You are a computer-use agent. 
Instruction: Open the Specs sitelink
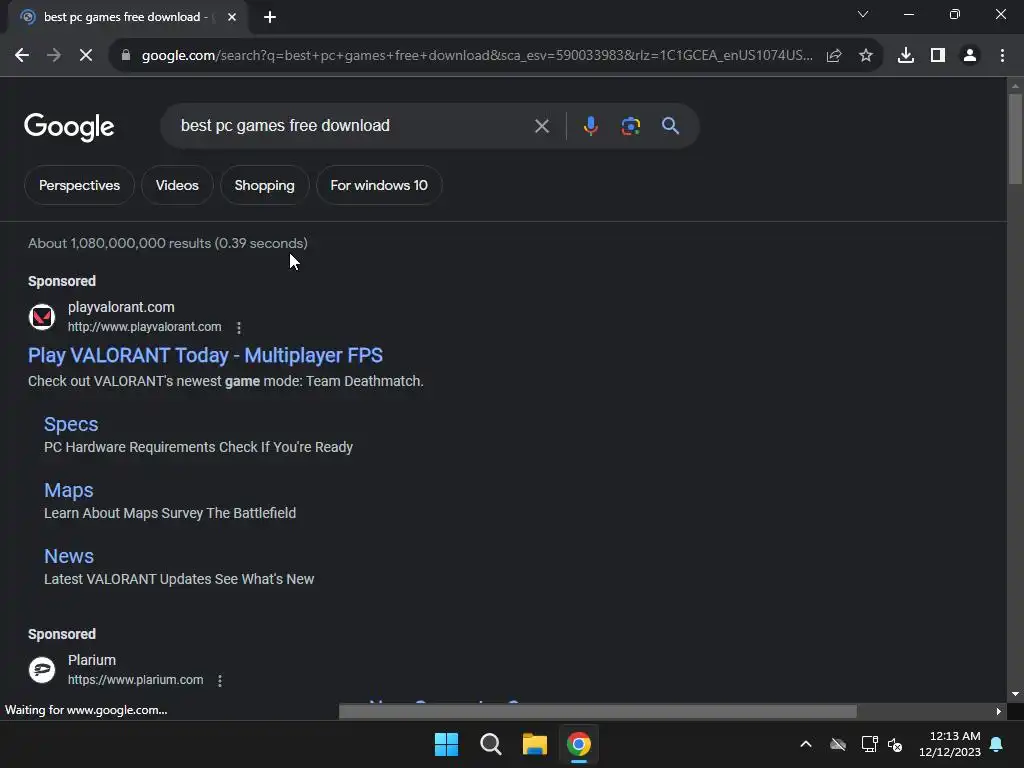[x=71, y=424]
